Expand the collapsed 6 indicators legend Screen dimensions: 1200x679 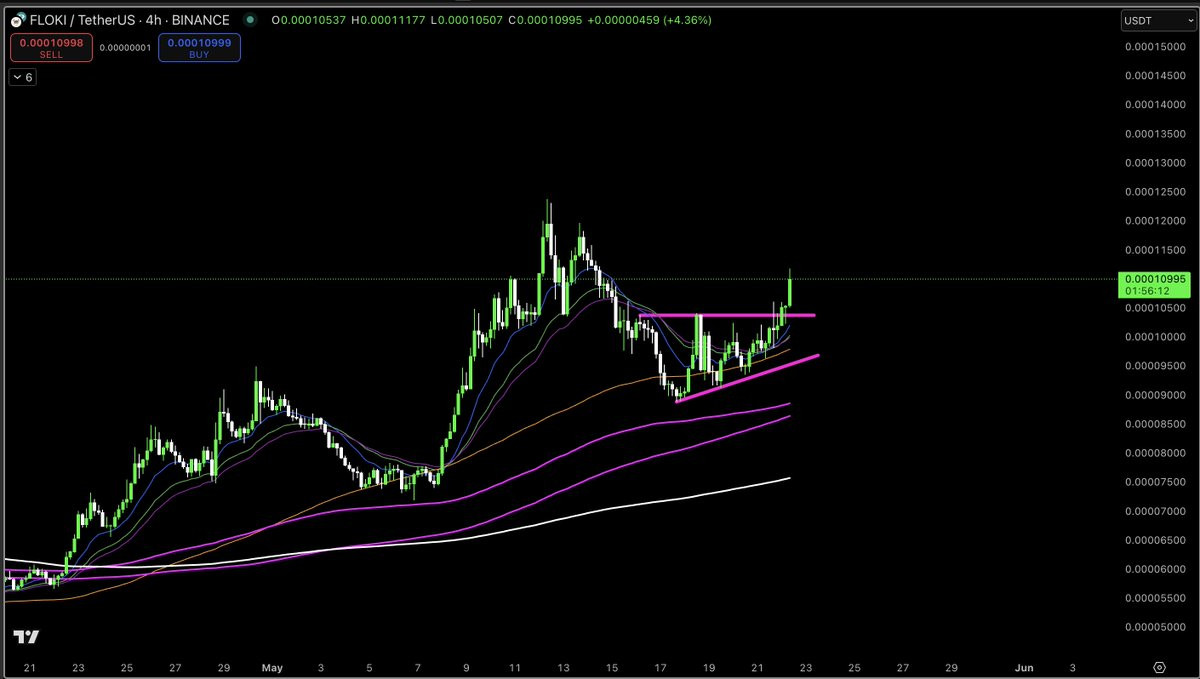coord(22,77)
